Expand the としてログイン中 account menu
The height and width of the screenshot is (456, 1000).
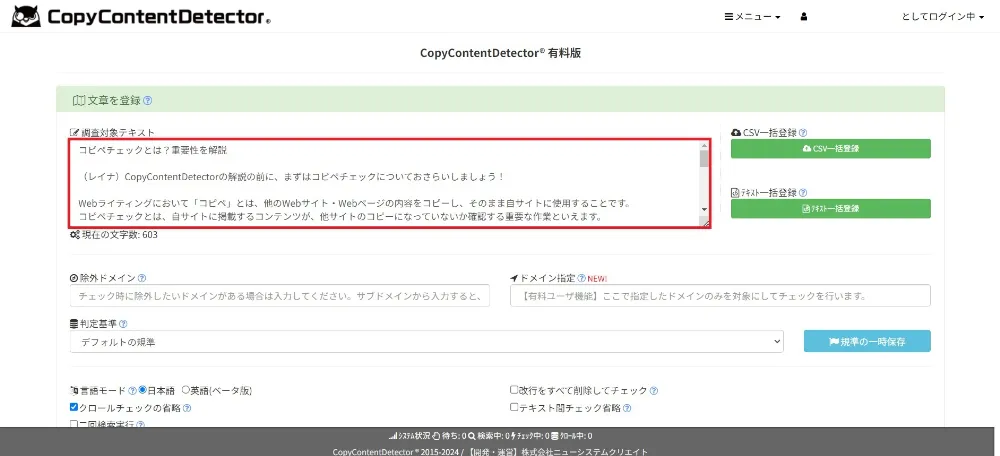(943, 17)
